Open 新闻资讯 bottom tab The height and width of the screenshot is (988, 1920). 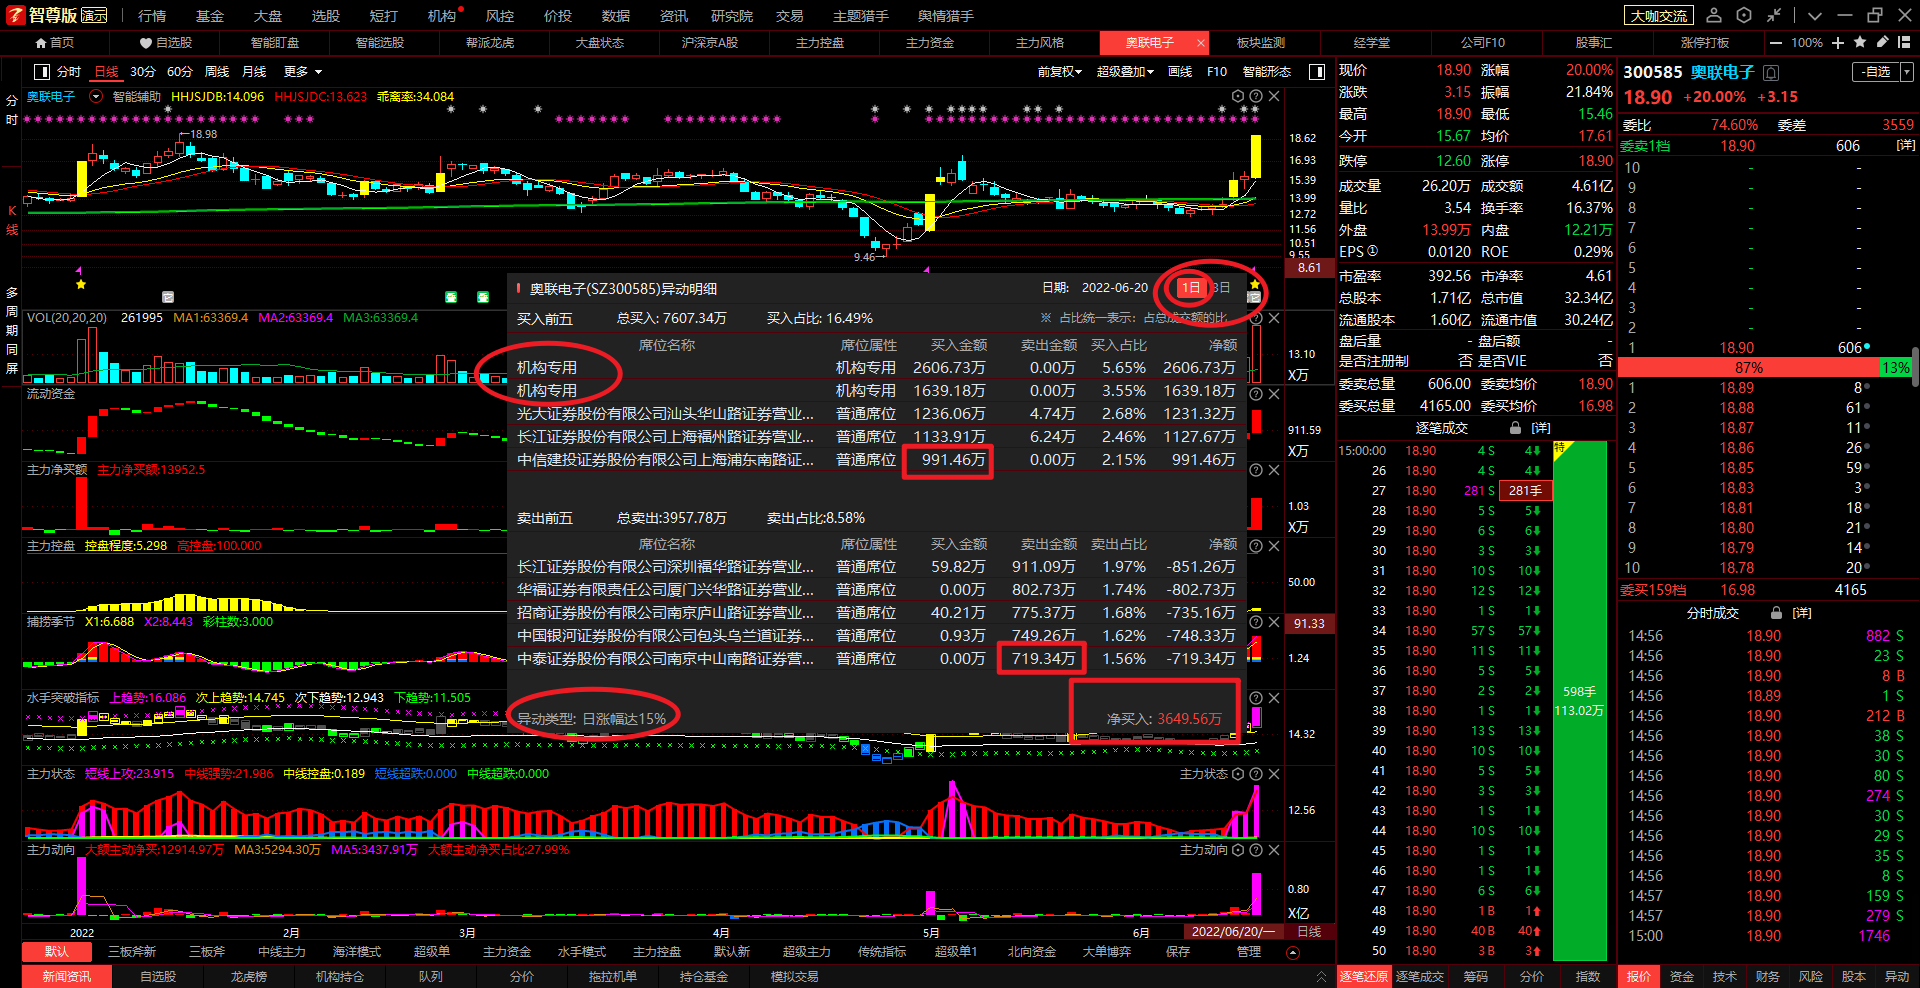pos(67,976)
